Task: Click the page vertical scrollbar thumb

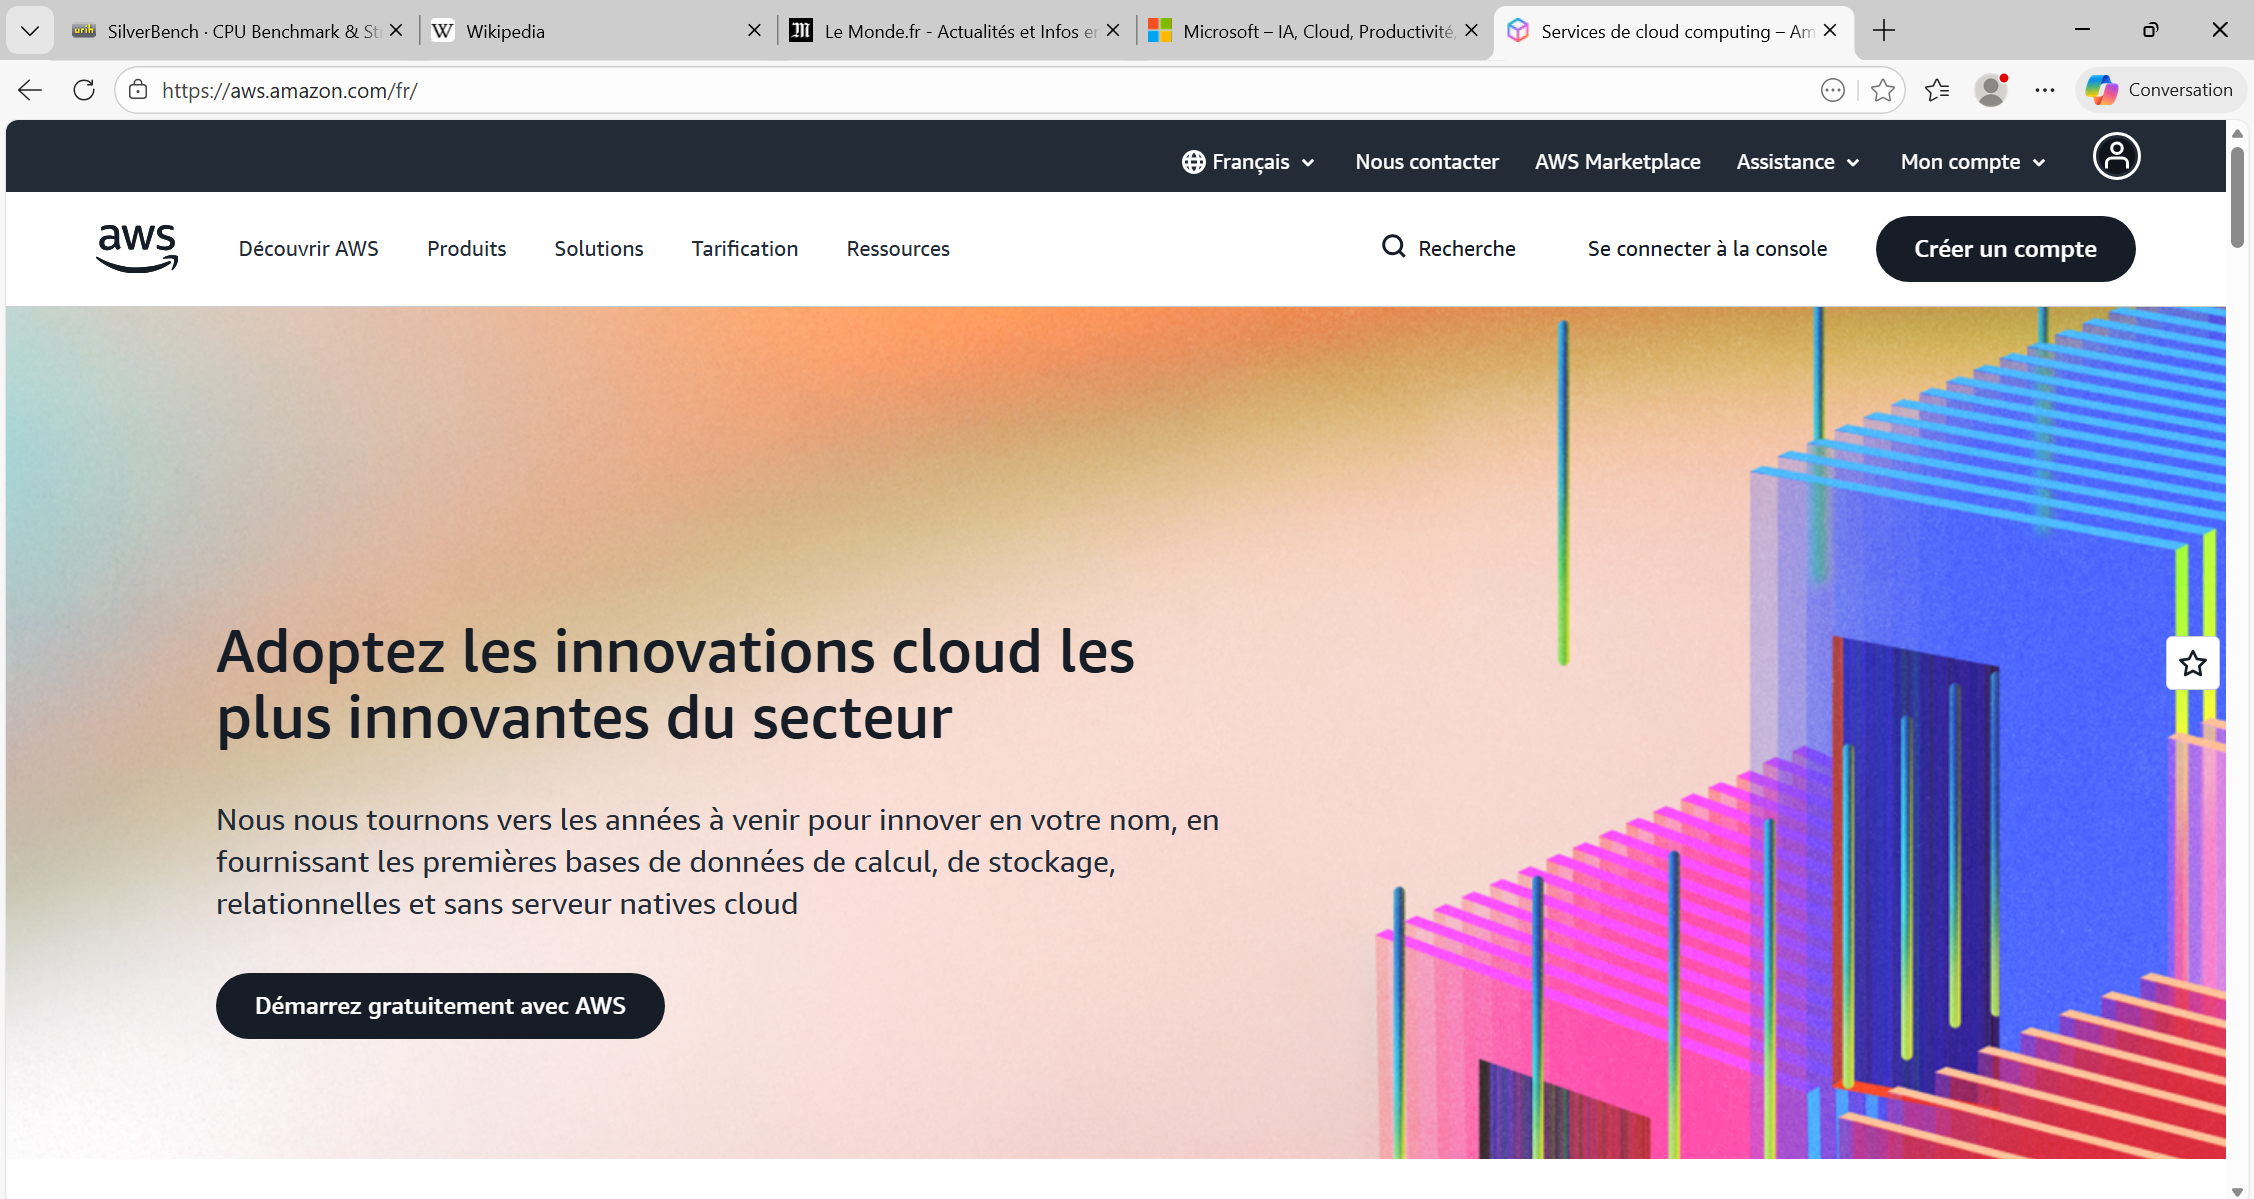Action: tap(2237, 196)
